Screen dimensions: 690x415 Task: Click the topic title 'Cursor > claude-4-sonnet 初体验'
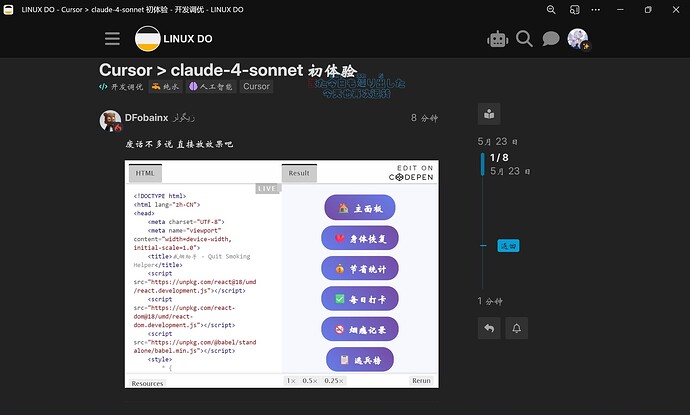click(228, 70)
